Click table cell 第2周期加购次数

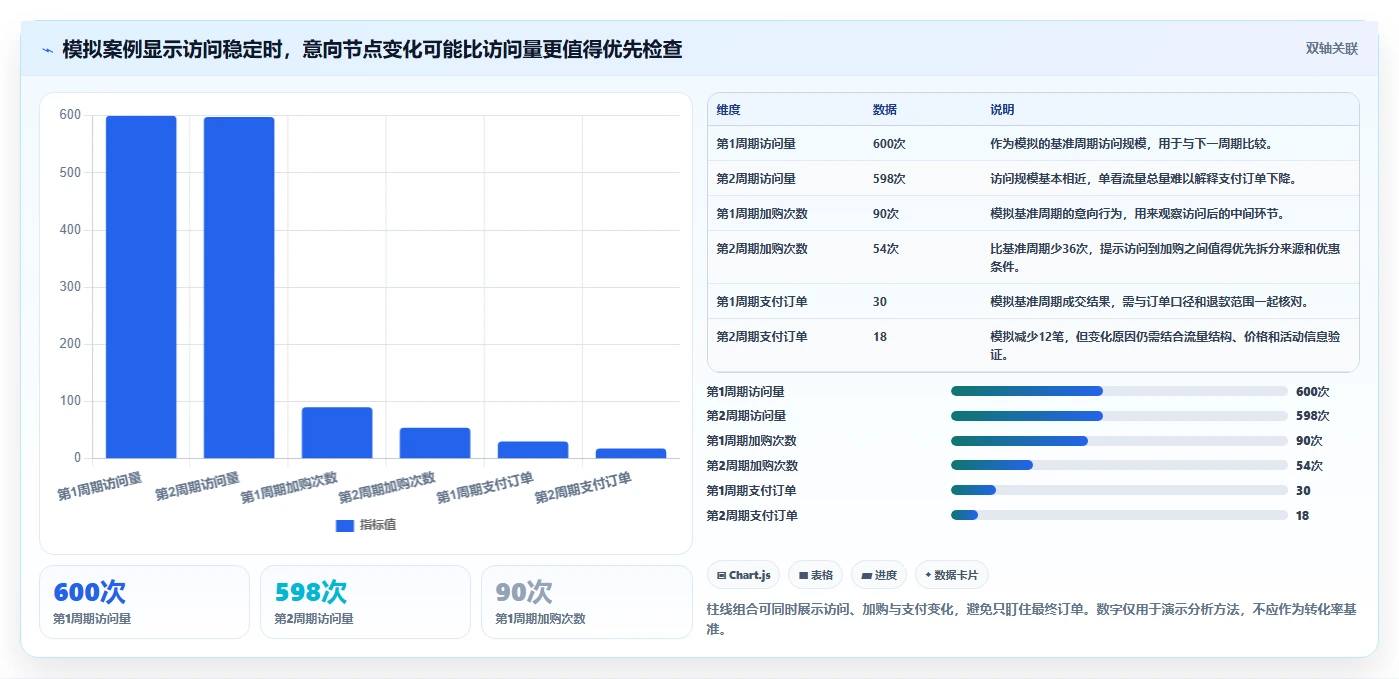tap(762, 249)
